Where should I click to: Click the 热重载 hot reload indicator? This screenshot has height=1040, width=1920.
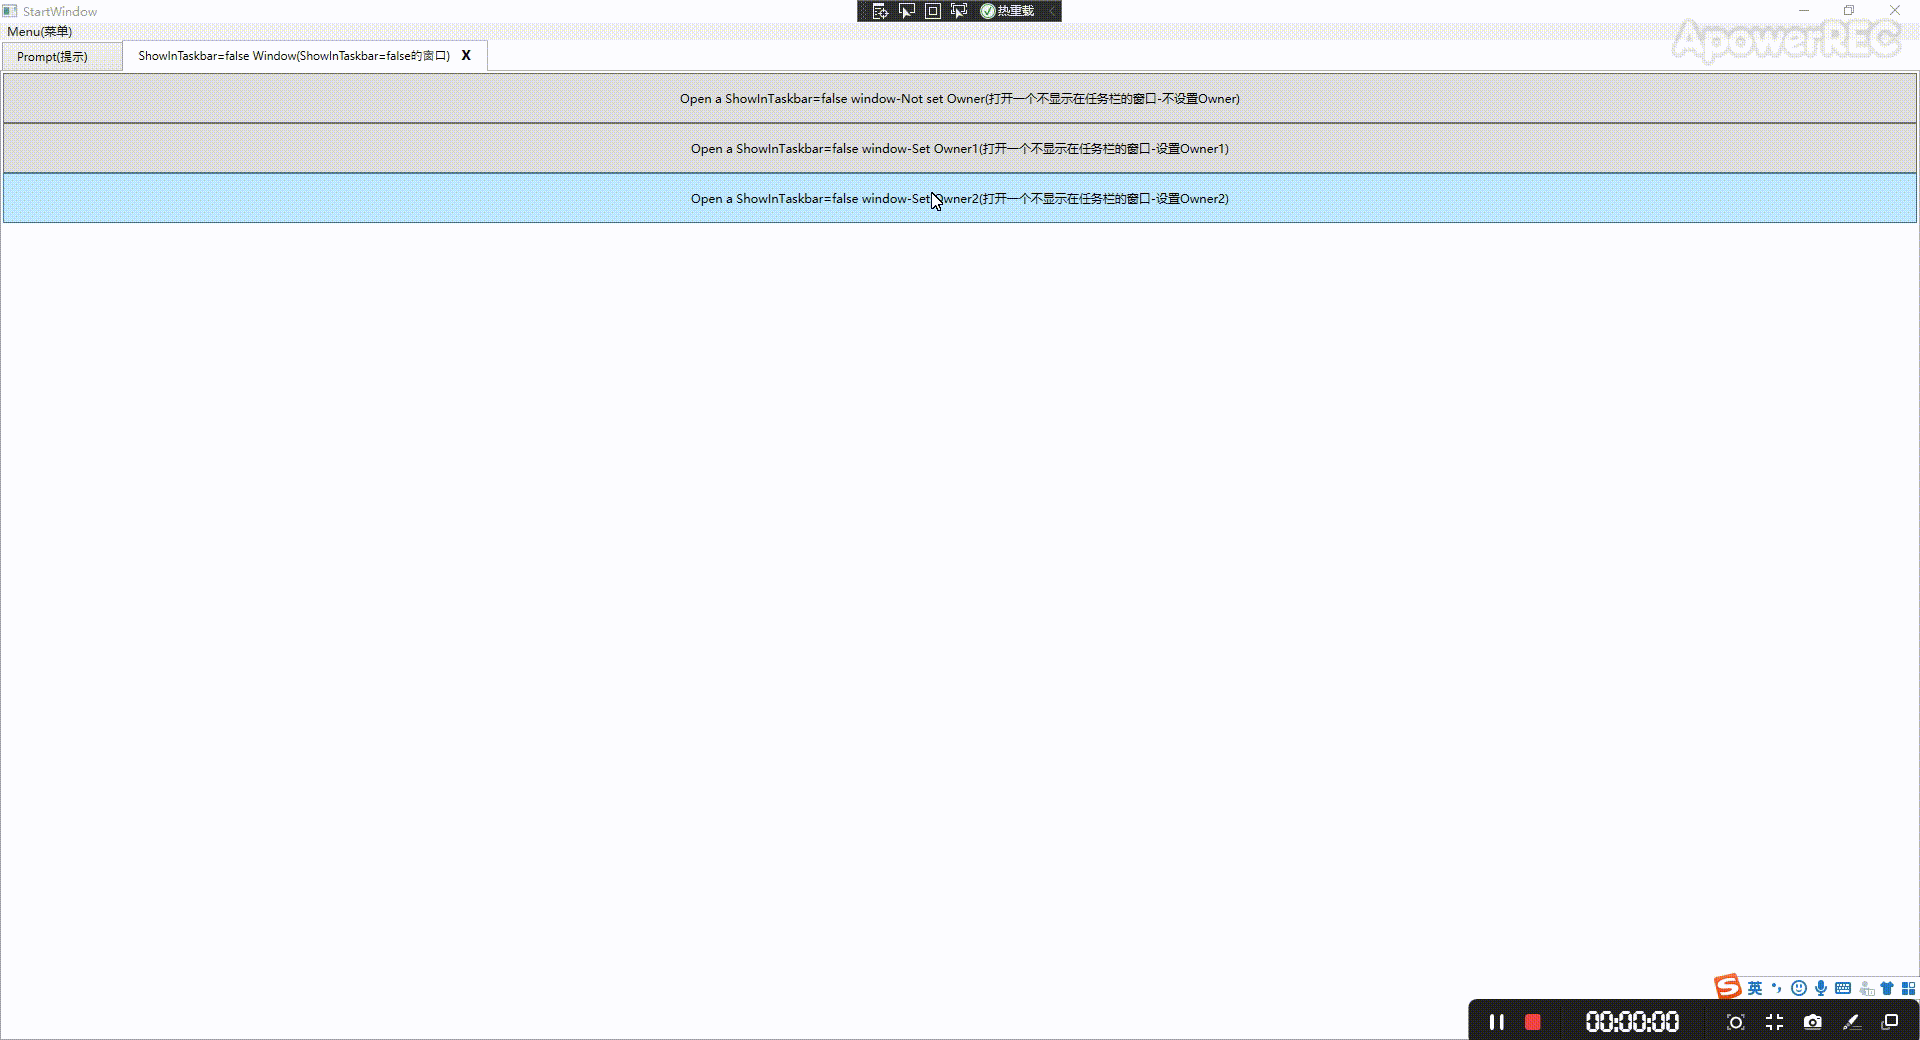[1008, 11]
